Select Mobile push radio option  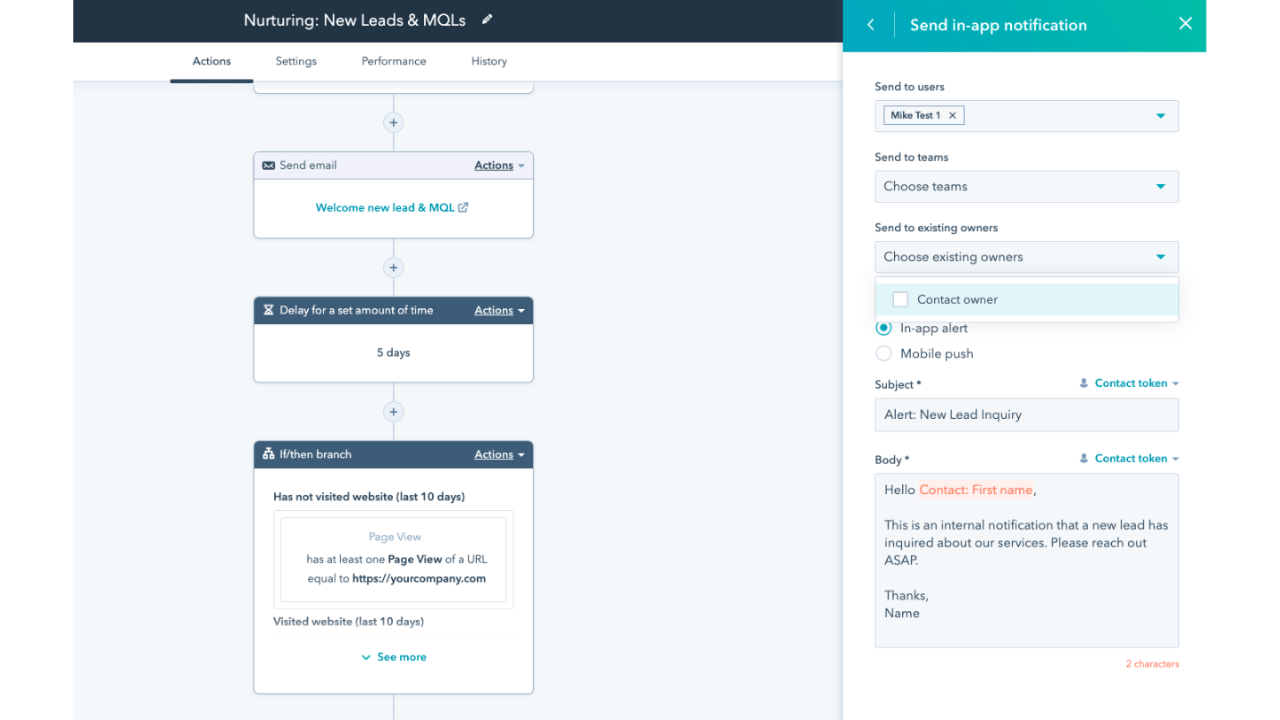pyautogui.click(x=883, y=353)
